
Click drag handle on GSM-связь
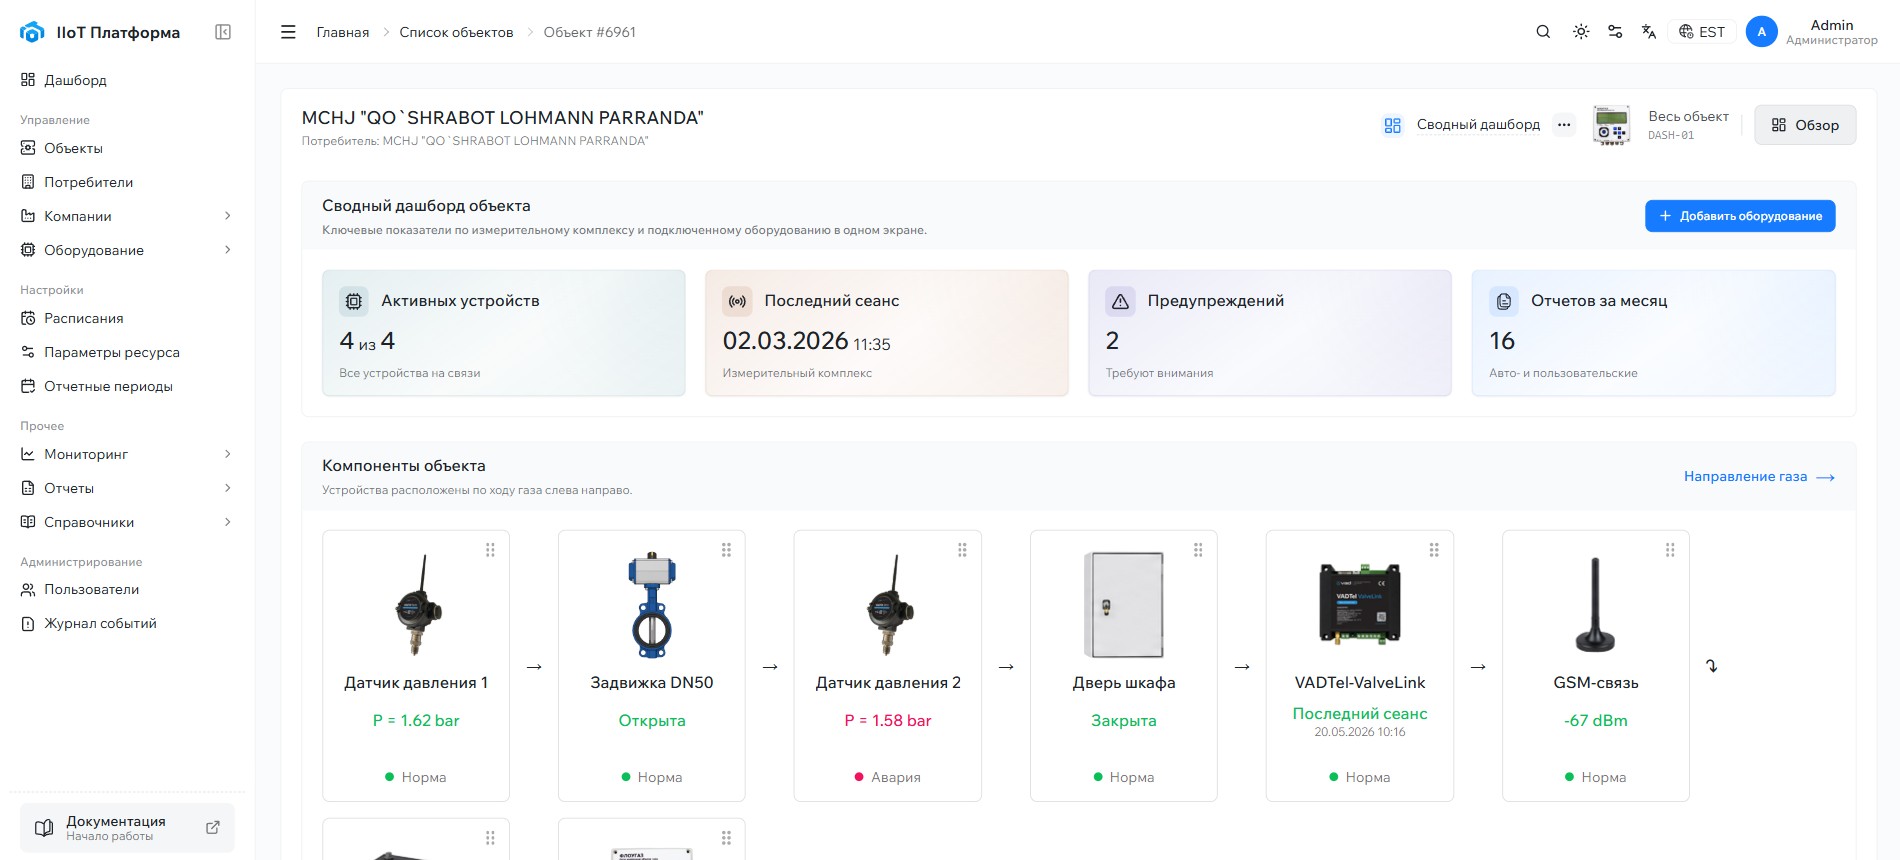1670,550
